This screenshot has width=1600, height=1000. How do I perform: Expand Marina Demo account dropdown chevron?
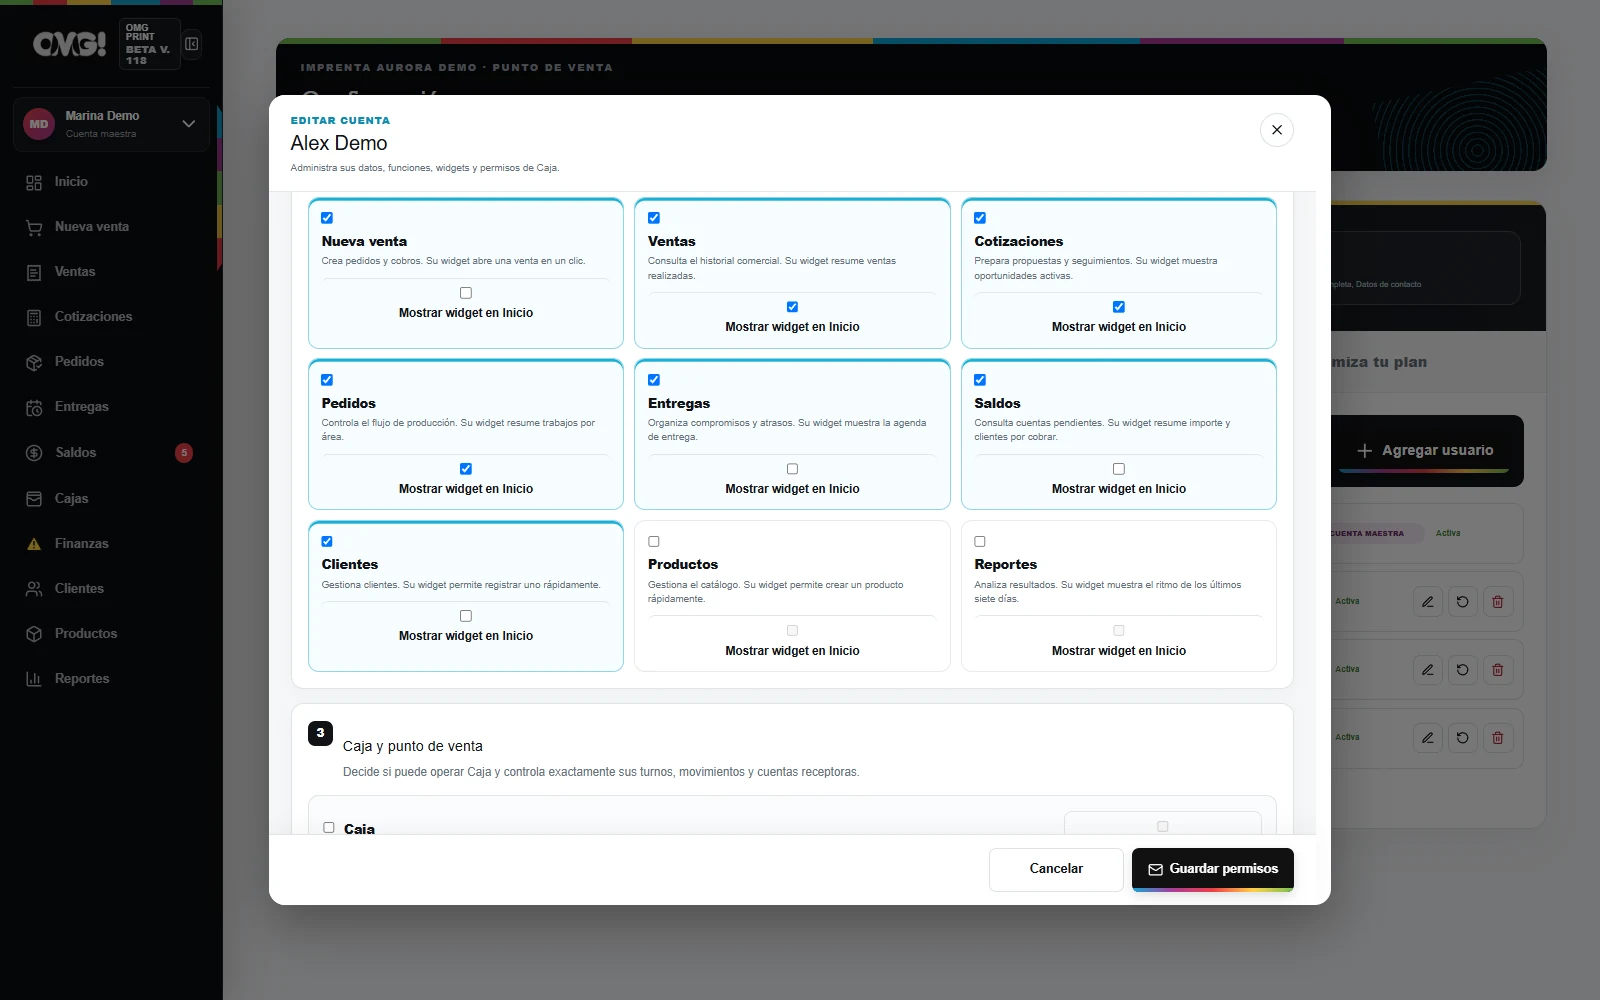(188, 124)
